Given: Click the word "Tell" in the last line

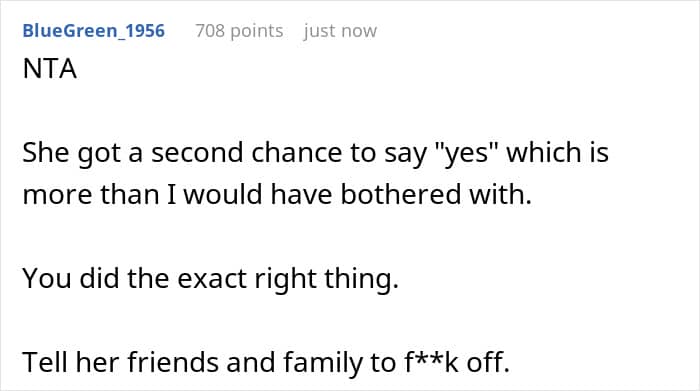Looking at the screenshot, I should pyautogui.click(x=45, y=362).
